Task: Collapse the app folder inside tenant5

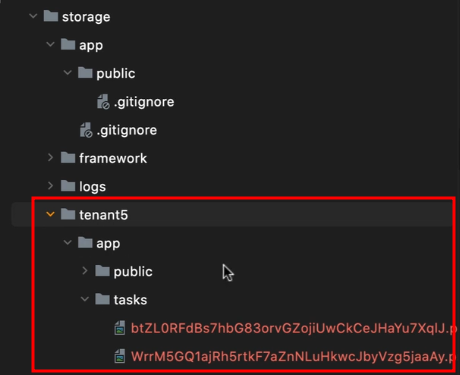Action: (x=68, y=242)
